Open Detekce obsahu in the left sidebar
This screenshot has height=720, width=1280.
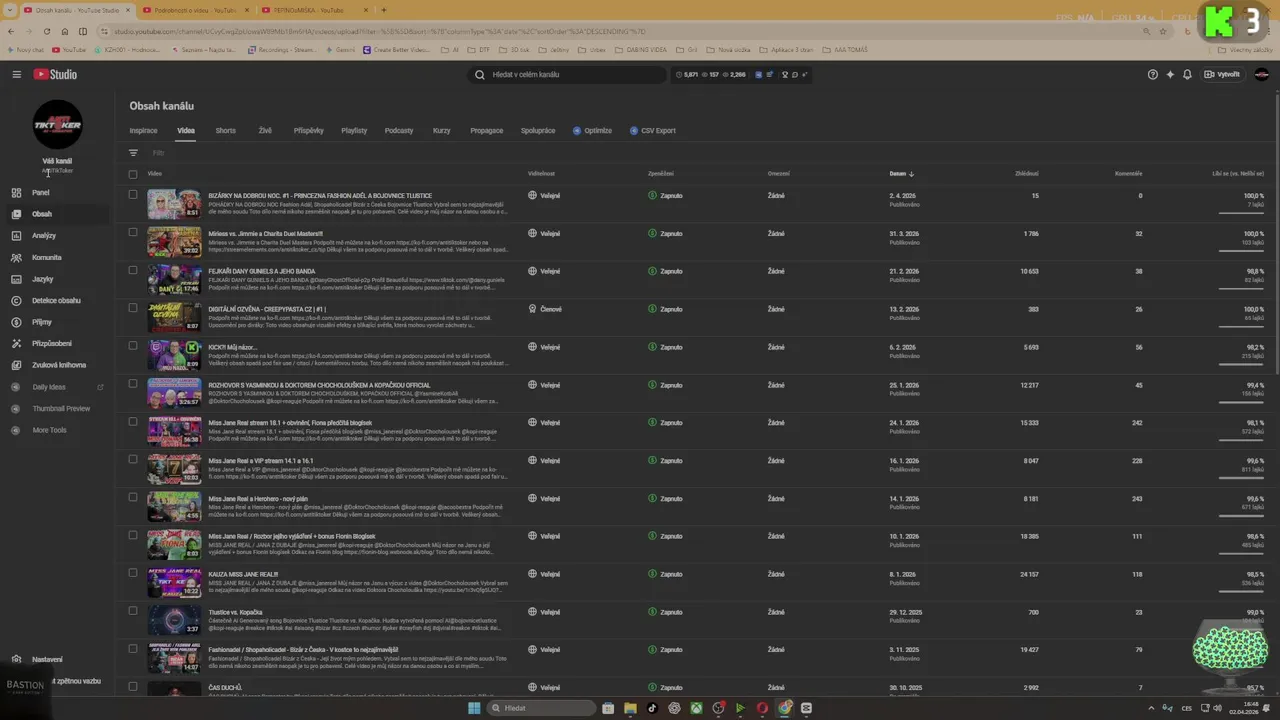click(x=56, y=300)
